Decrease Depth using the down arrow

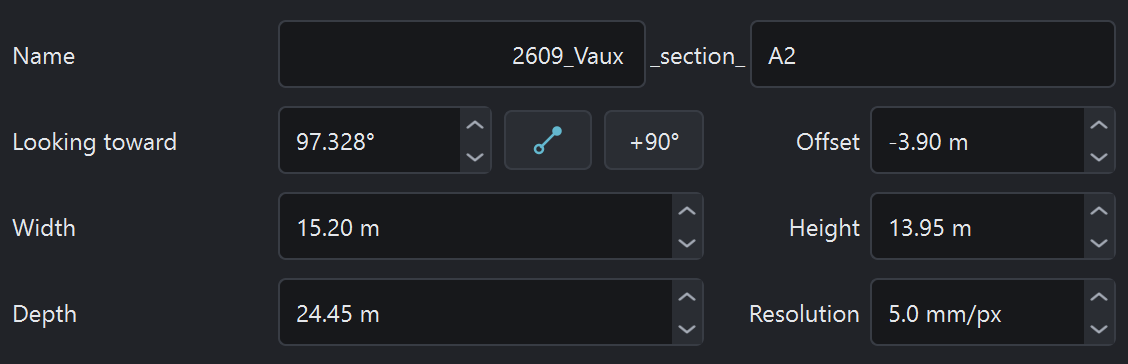[687, 329]
